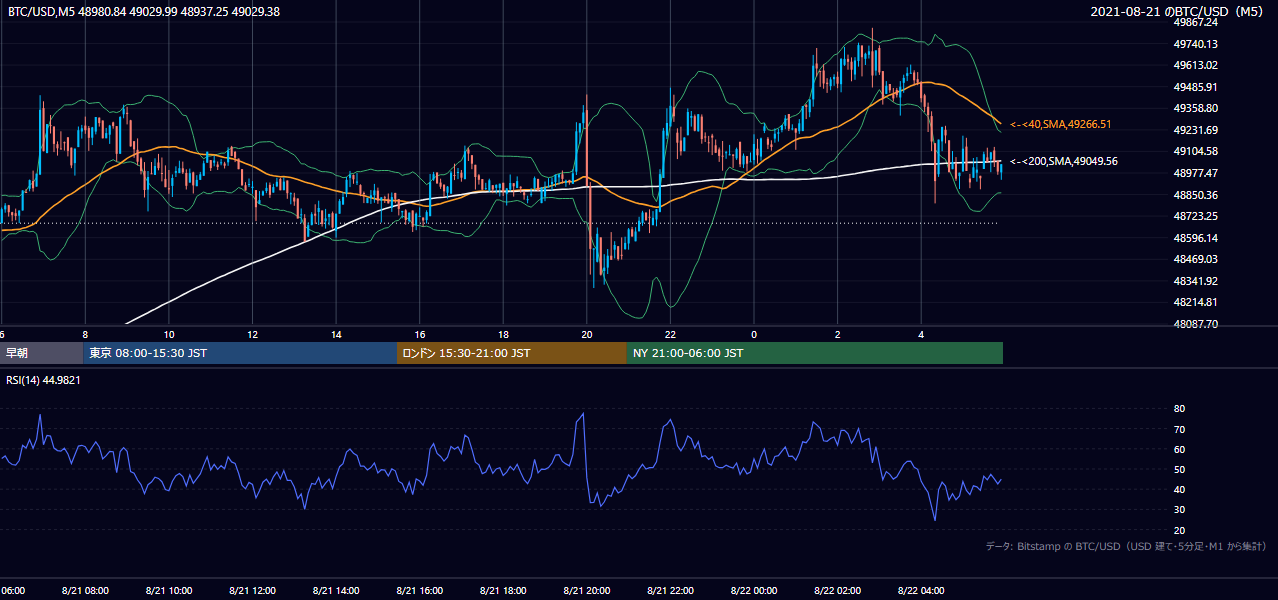Image resolution: width=1278 pixels, height=600 pixels.
Task: Click the 8/21 18:00 date label
Action: [504, 591]
